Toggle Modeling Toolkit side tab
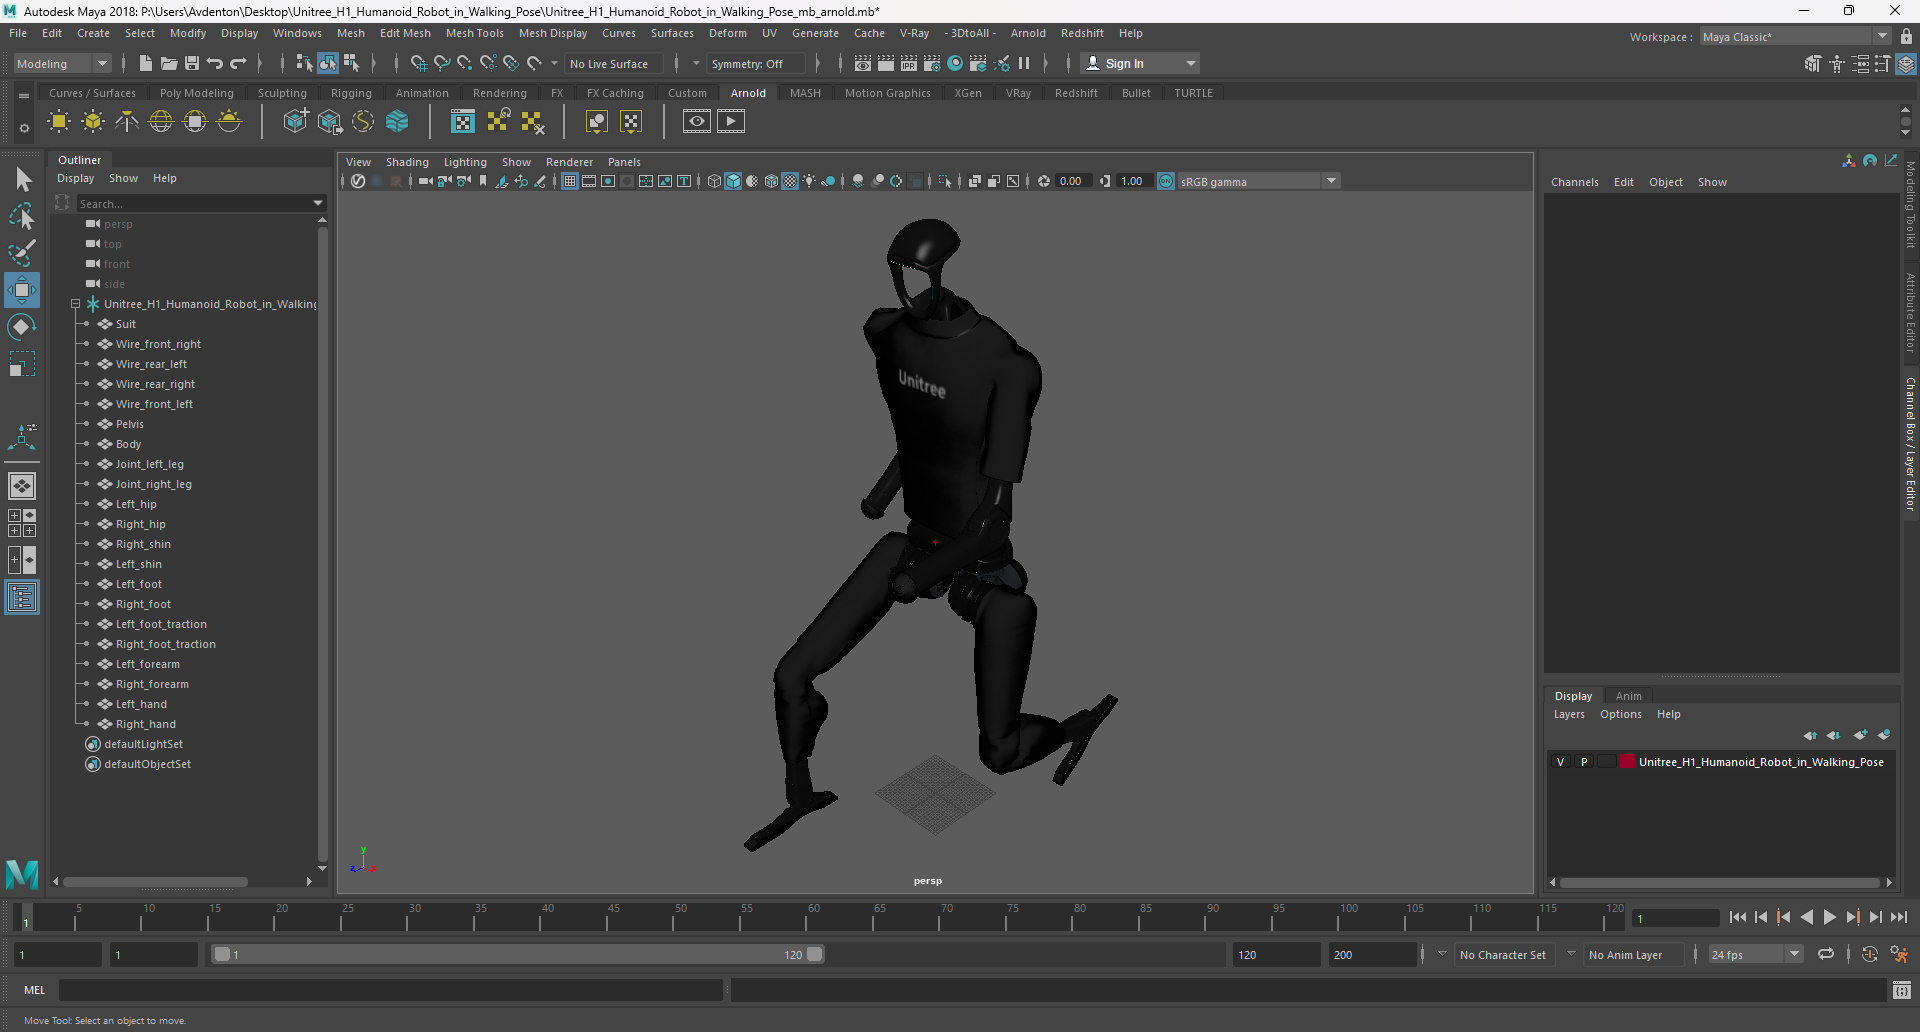Screen dimensions: 1920x1032 tap(1910, 205)
